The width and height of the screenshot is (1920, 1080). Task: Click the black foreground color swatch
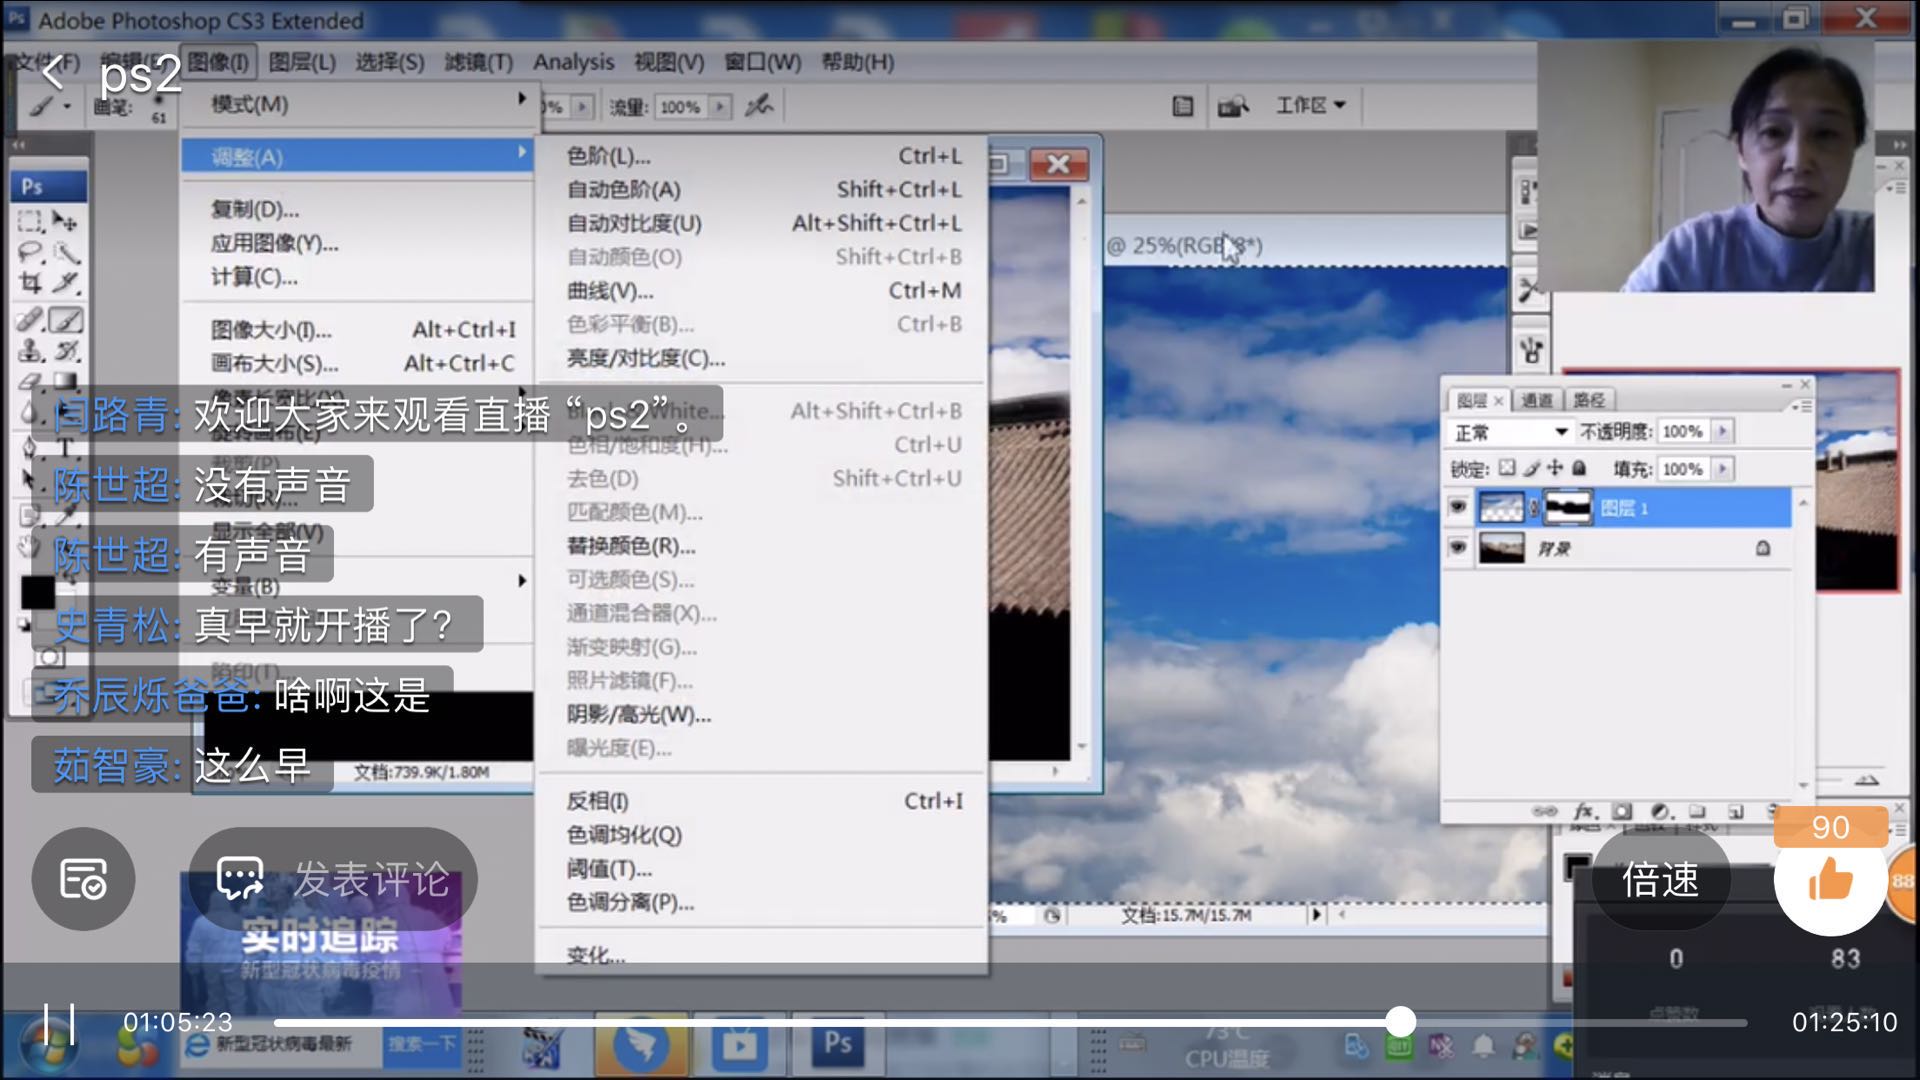tap(38, 592)
